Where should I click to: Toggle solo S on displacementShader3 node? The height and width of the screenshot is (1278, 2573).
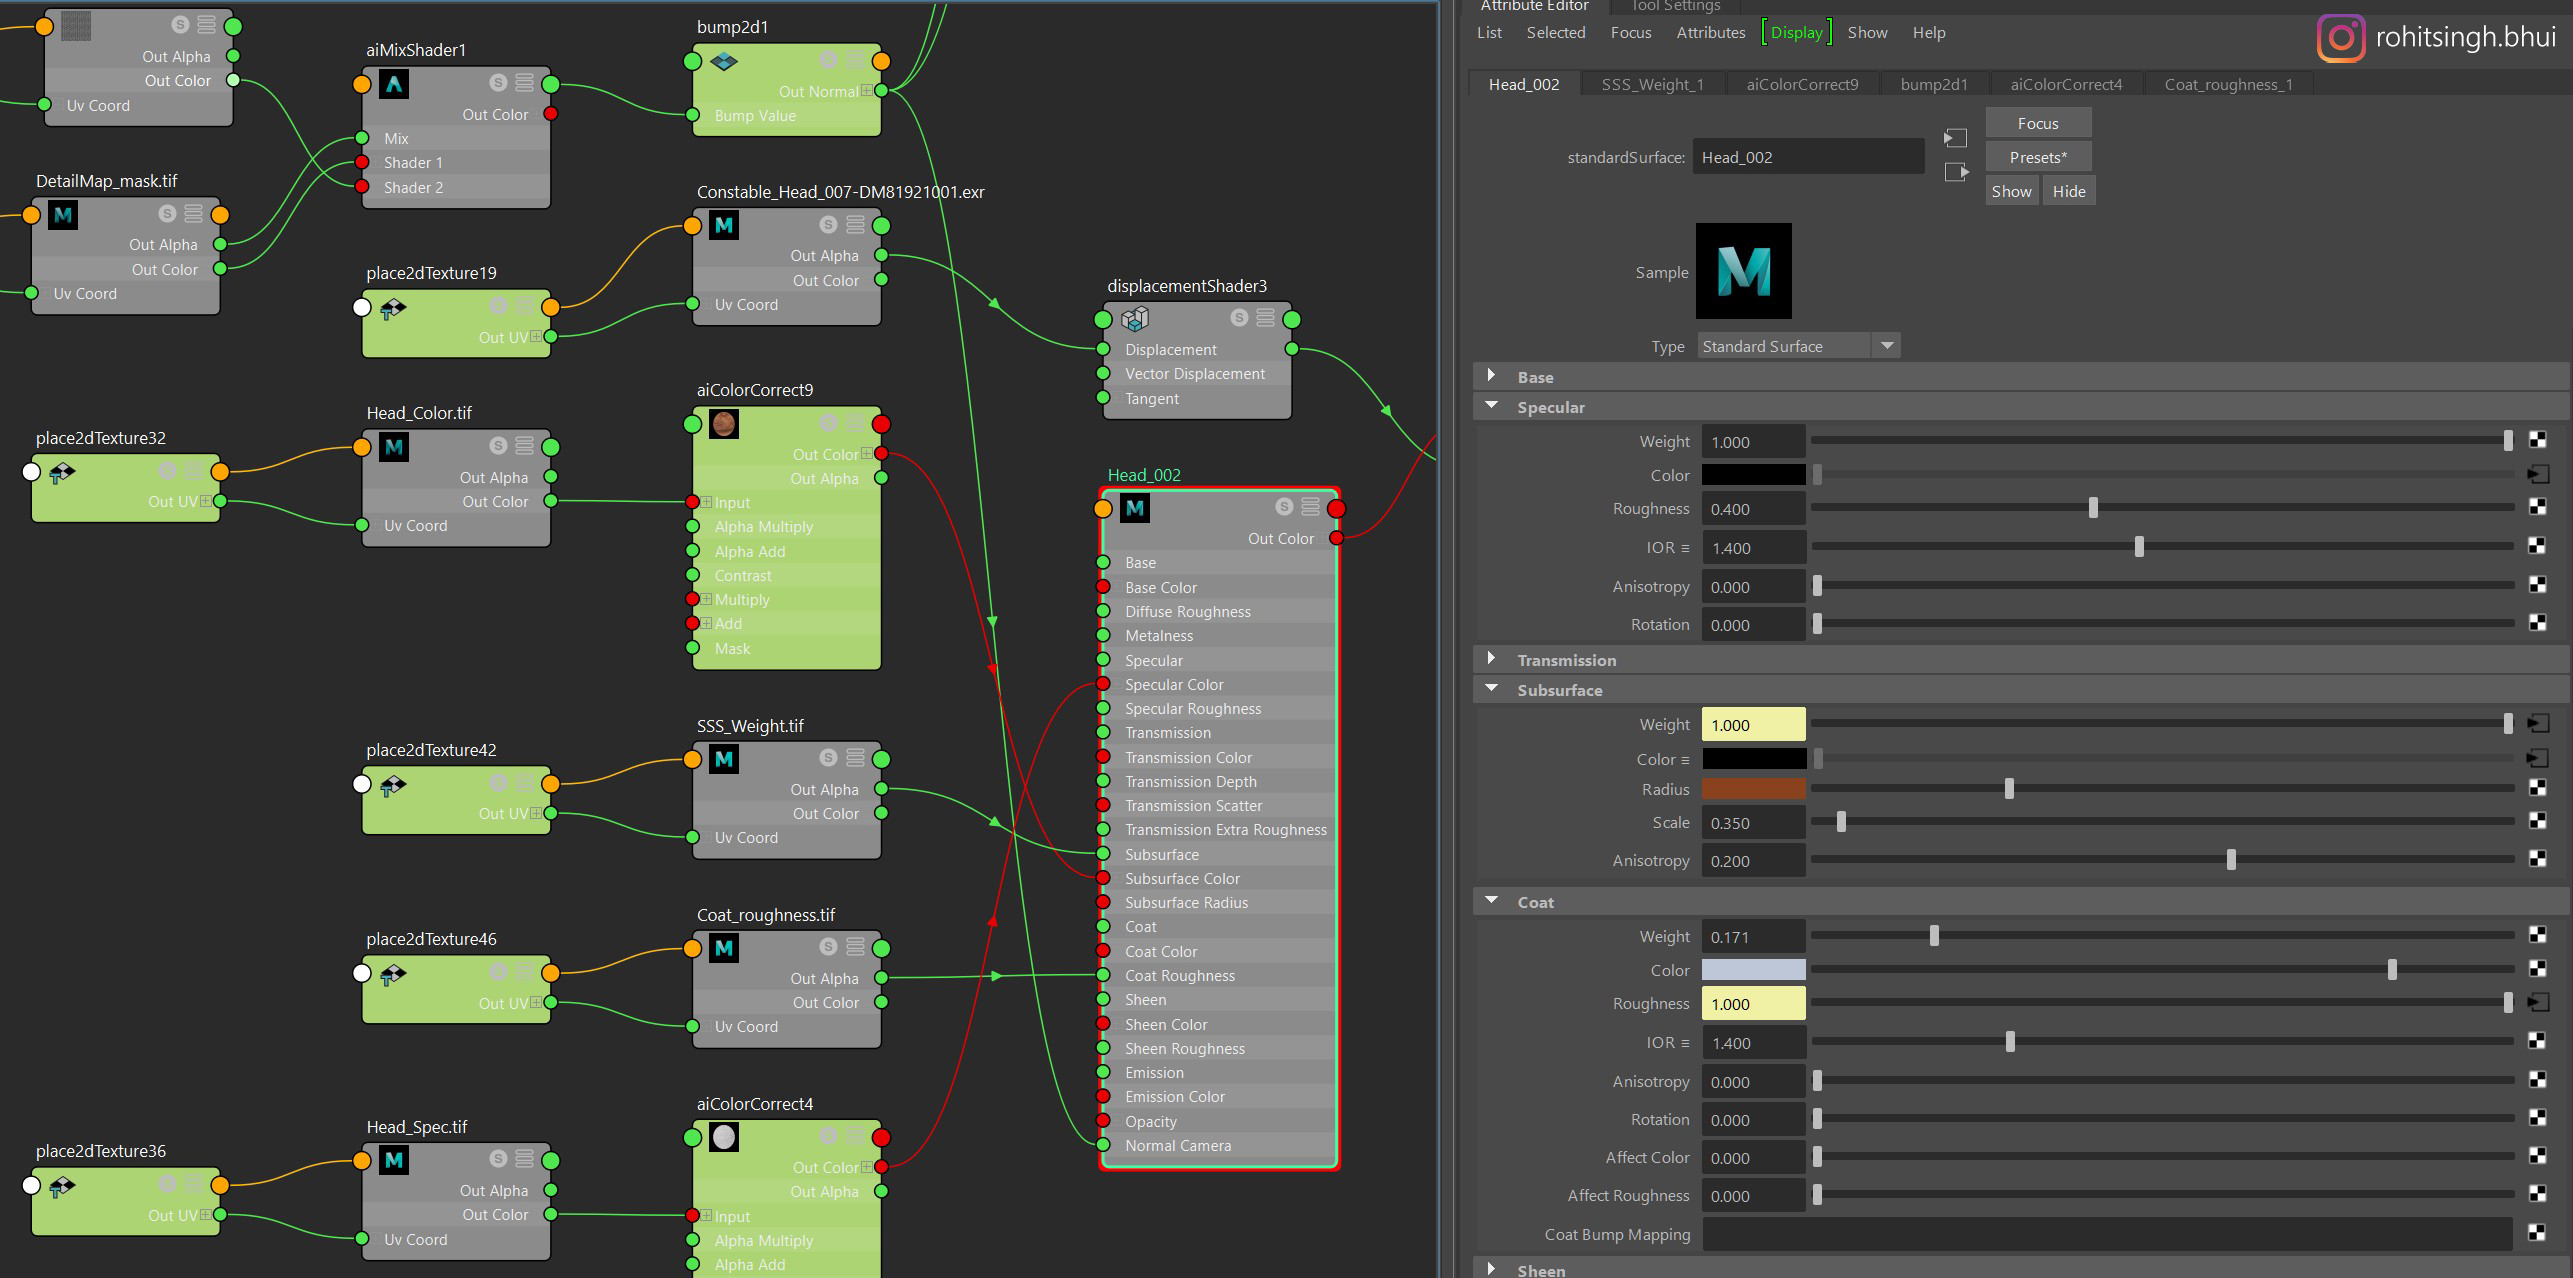1239,318
